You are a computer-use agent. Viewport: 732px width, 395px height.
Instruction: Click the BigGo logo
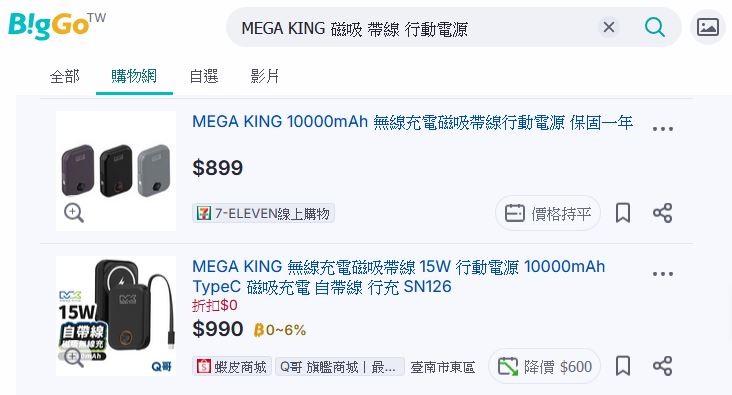click(57, 25)
